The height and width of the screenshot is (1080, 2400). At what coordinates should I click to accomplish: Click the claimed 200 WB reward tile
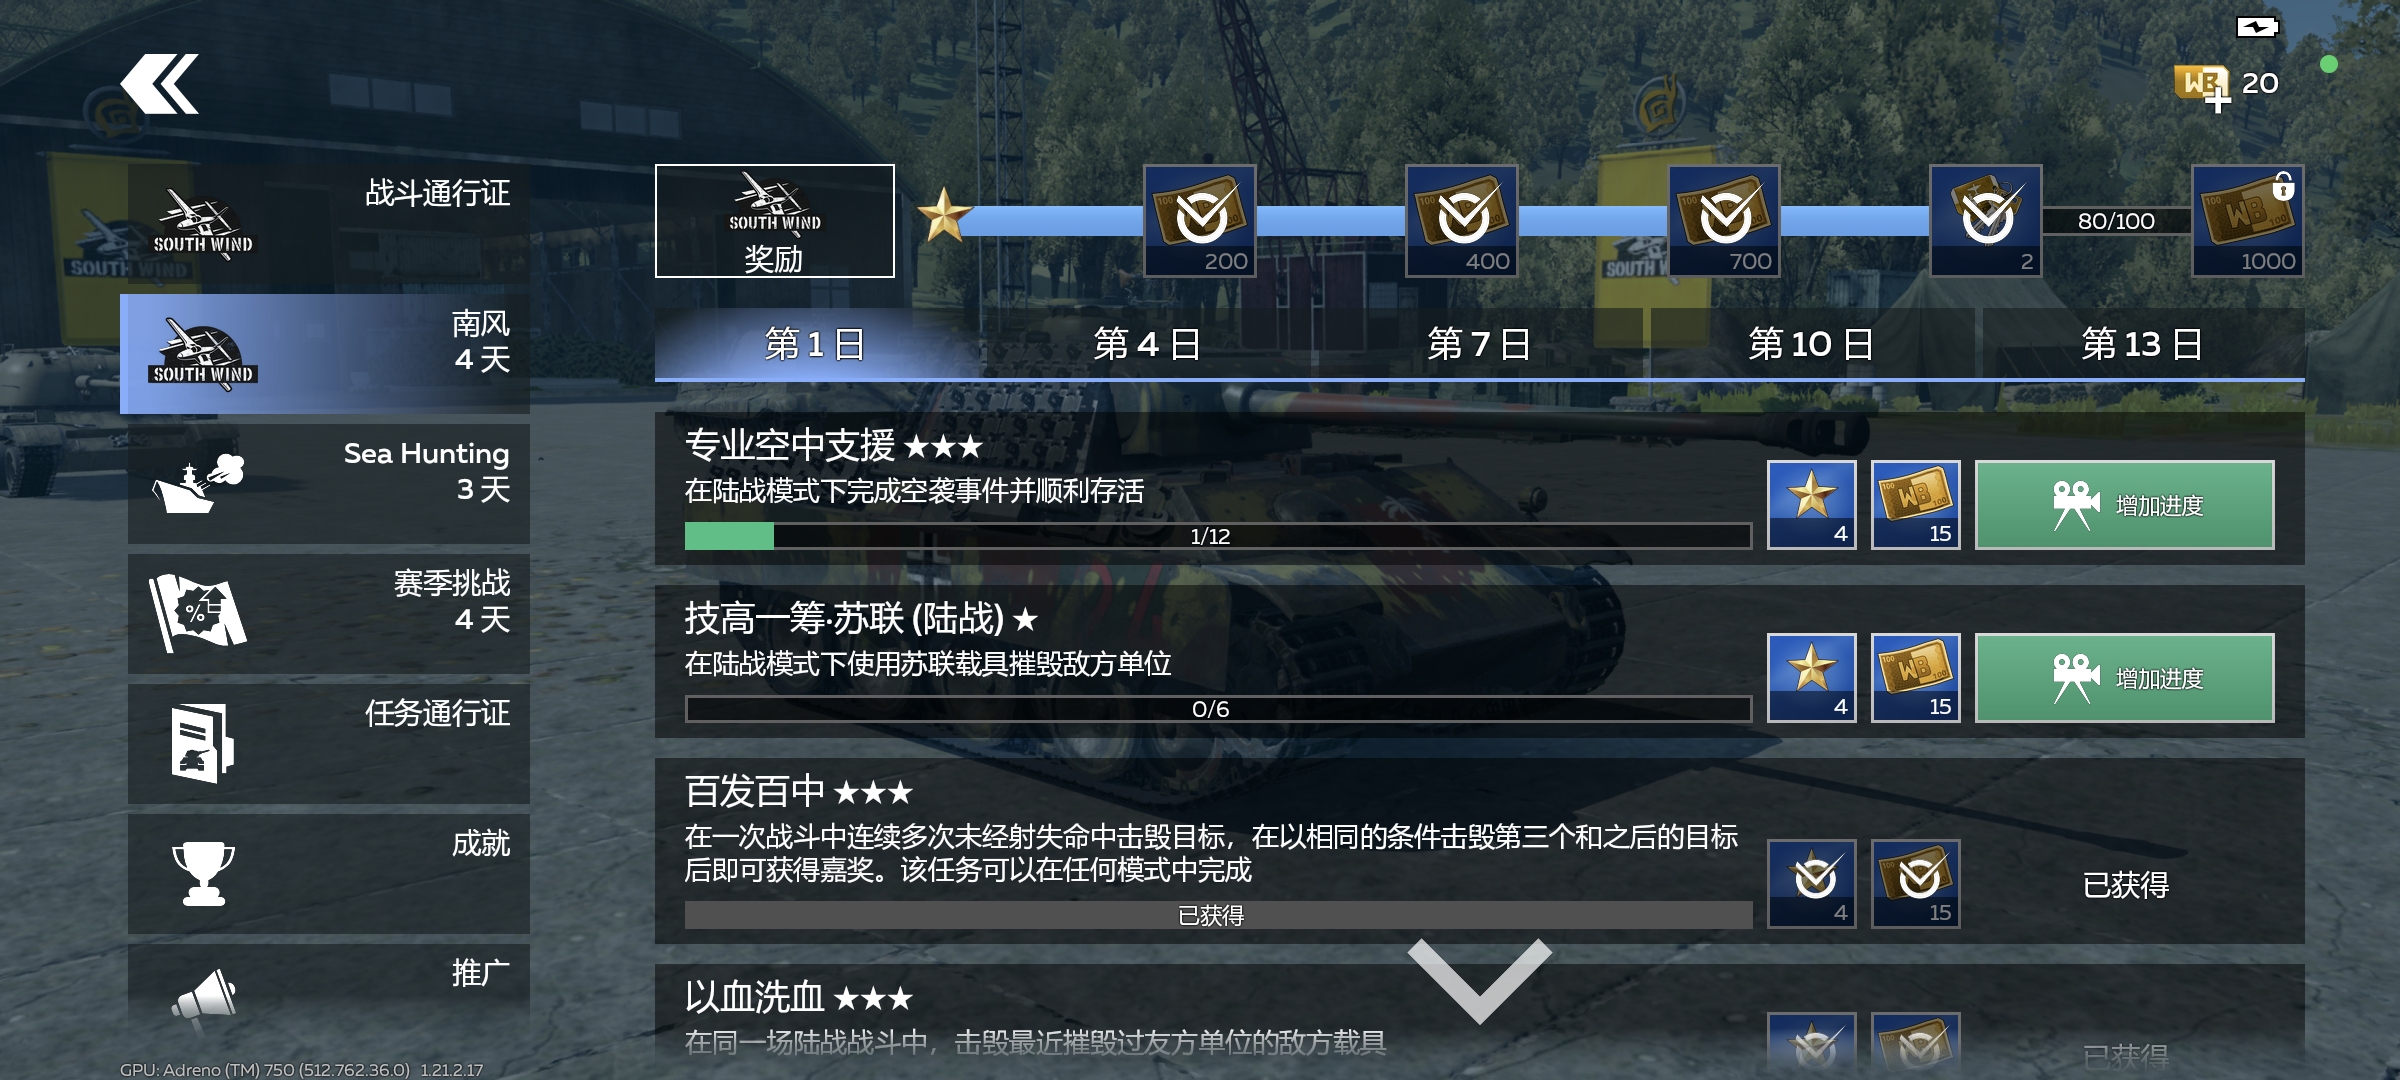[x=1199, y=221]
